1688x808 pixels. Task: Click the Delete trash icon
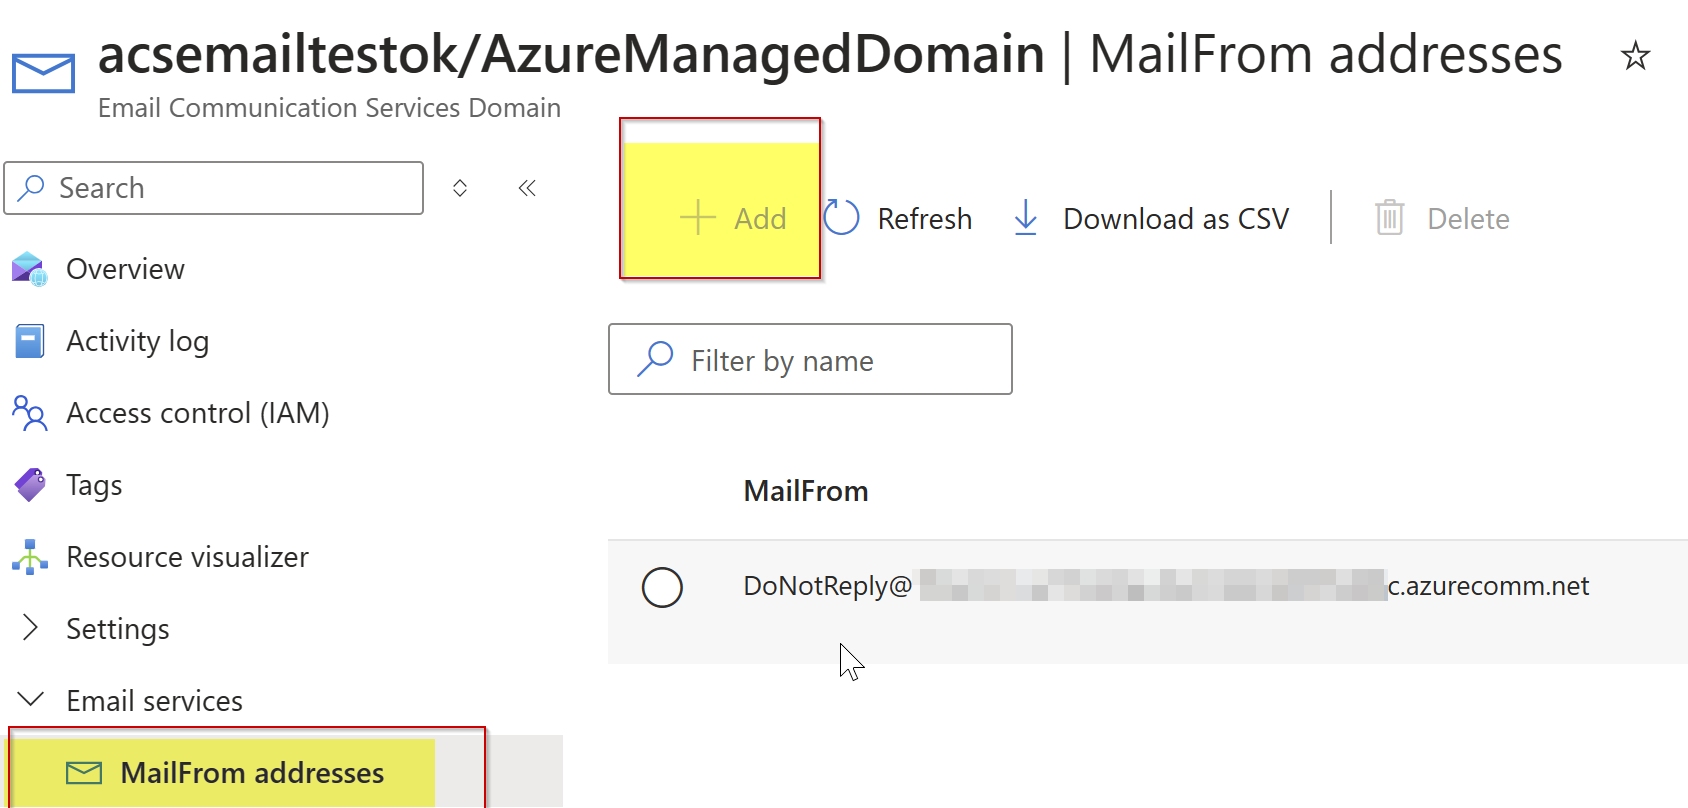click(x=1389, y=217)
